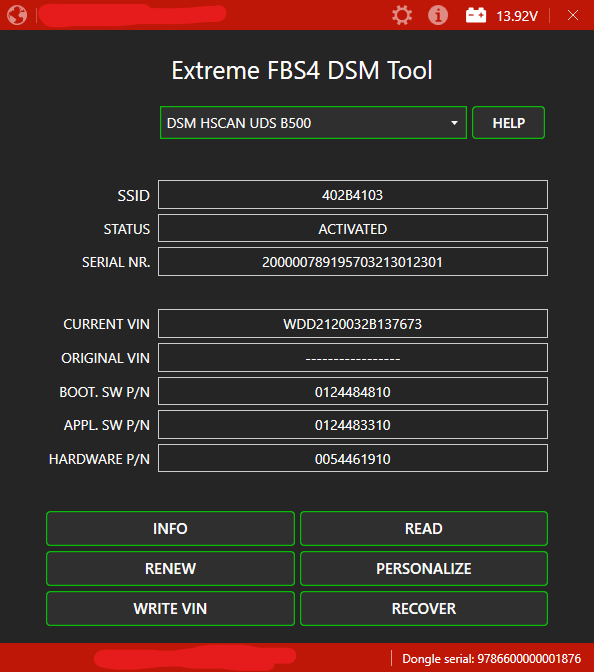Click the PERSONALIZE button
This screenshot has height=672, width=594.
click(x=424, y=569)
